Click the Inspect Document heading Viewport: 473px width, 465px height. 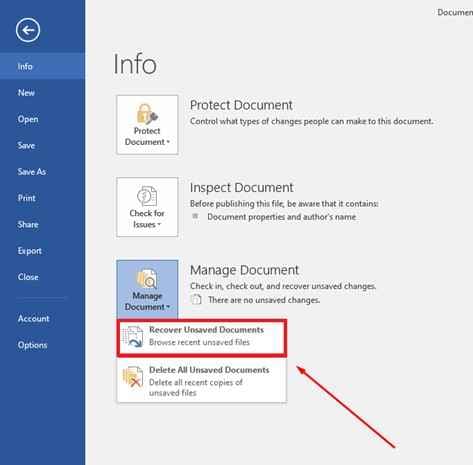tap(242, 187)
